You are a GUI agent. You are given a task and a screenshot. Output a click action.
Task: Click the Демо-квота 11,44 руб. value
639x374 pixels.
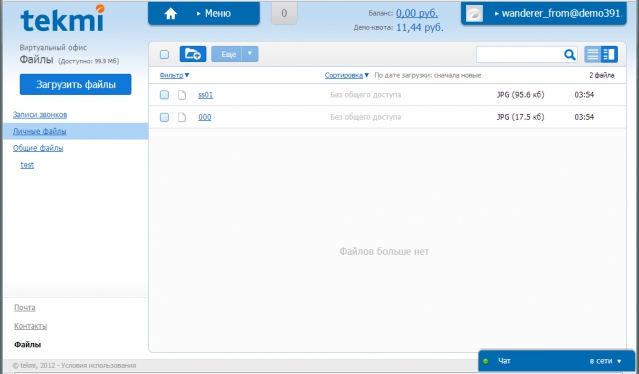click(420, 28)
